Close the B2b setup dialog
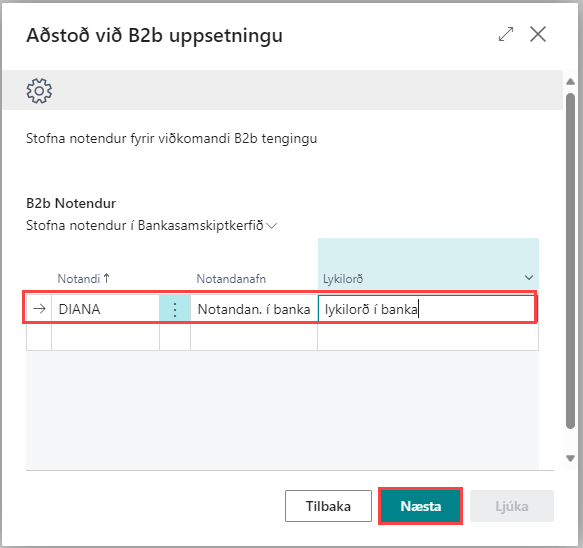This screenshot has height=548, width=583. pyautogui.click(x=538, y=35)
